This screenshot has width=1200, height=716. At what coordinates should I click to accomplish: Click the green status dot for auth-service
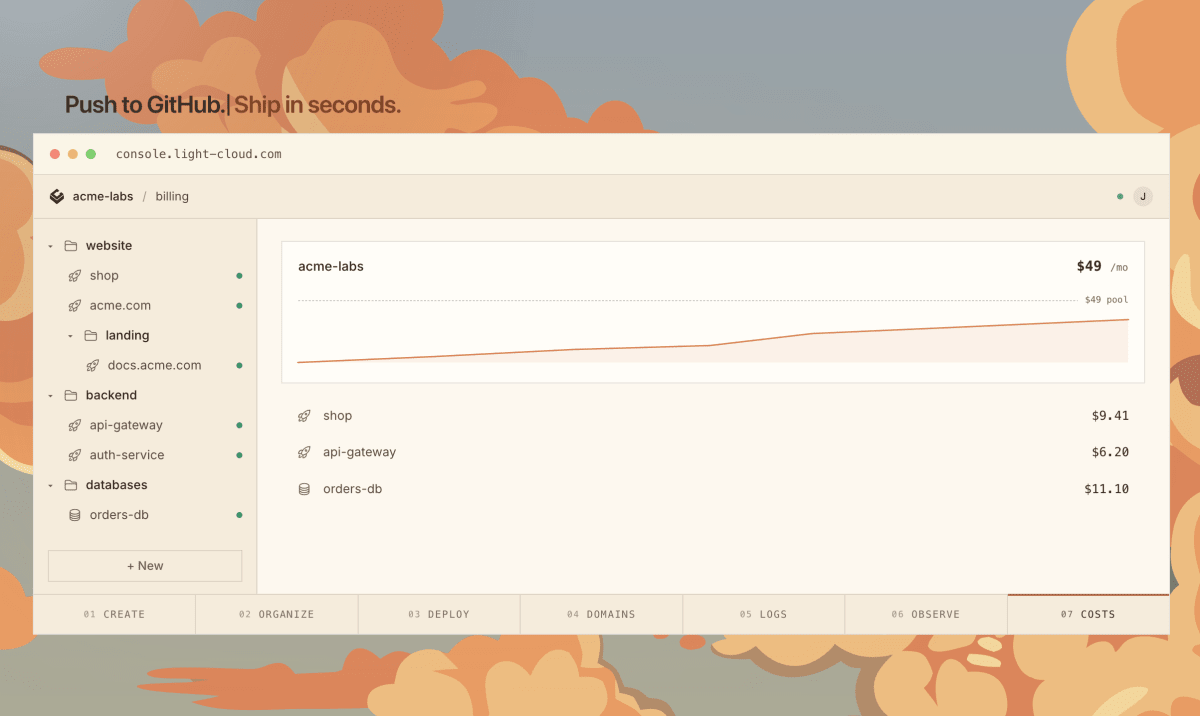click(x=239, y=456)
